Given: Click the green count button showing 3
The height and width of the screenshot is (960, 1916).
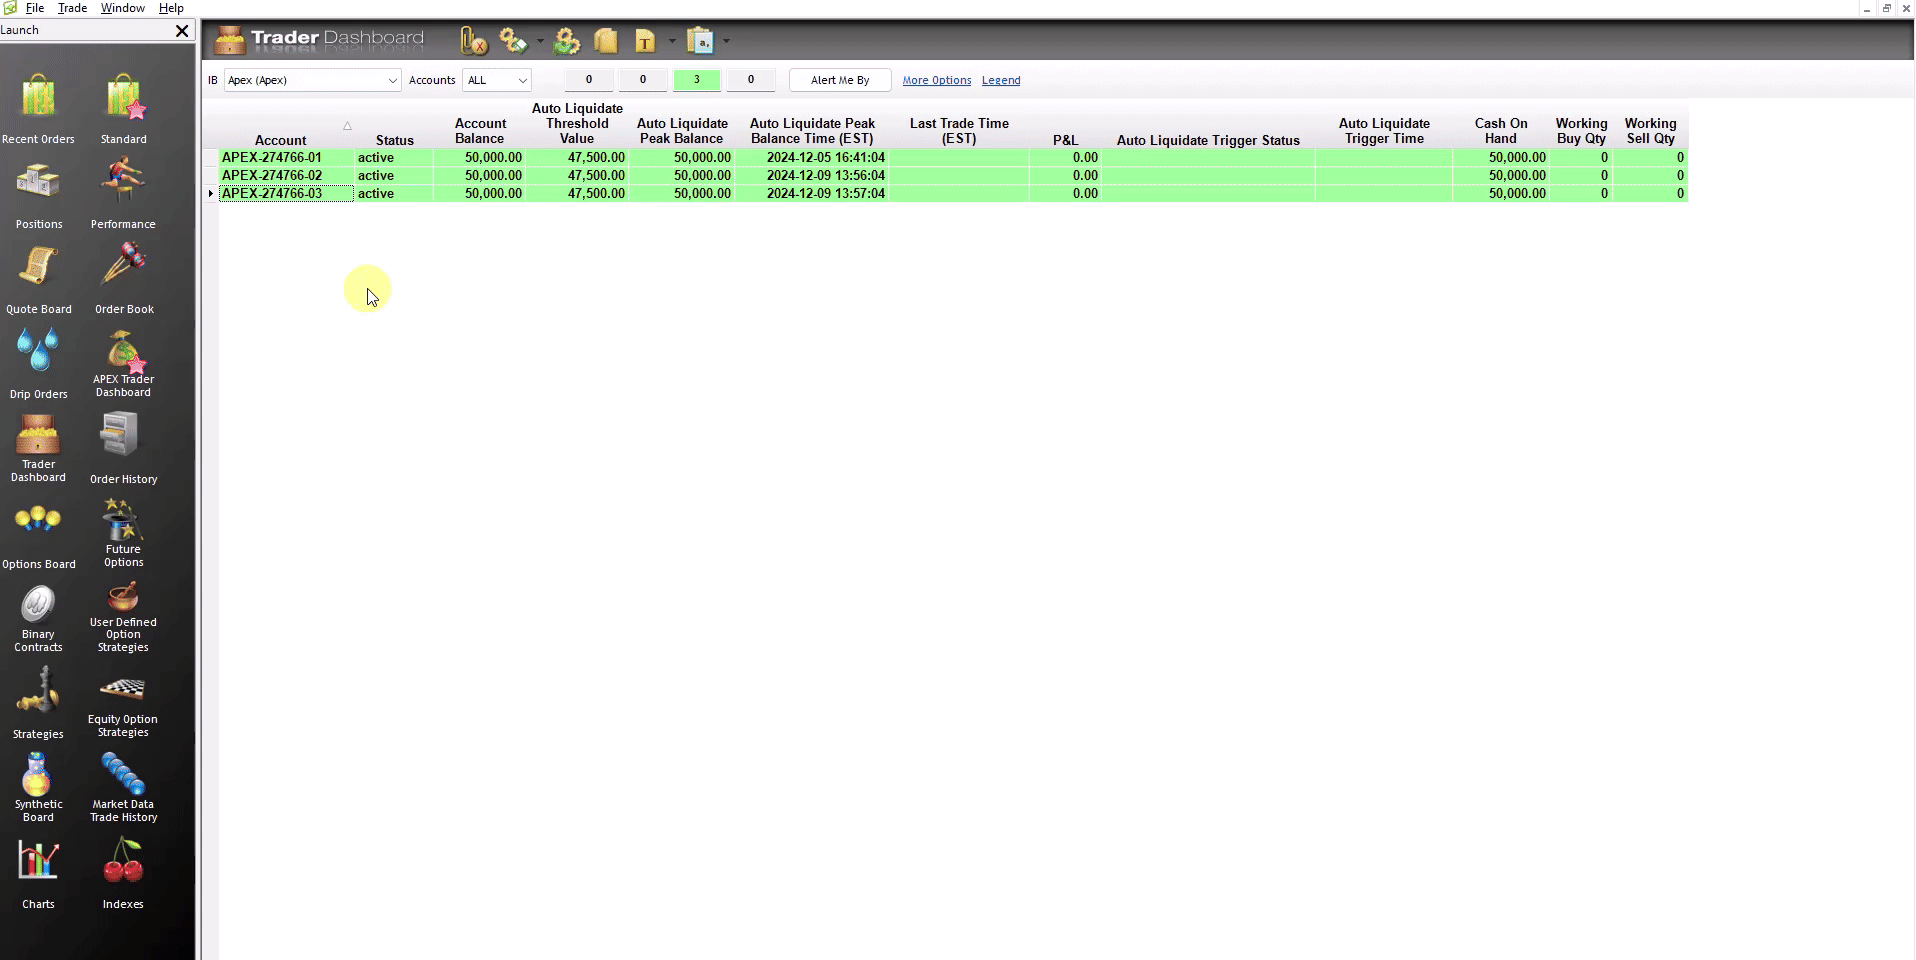Looking at the screenshot, I should pyautogui.click(x=697, y=80).
